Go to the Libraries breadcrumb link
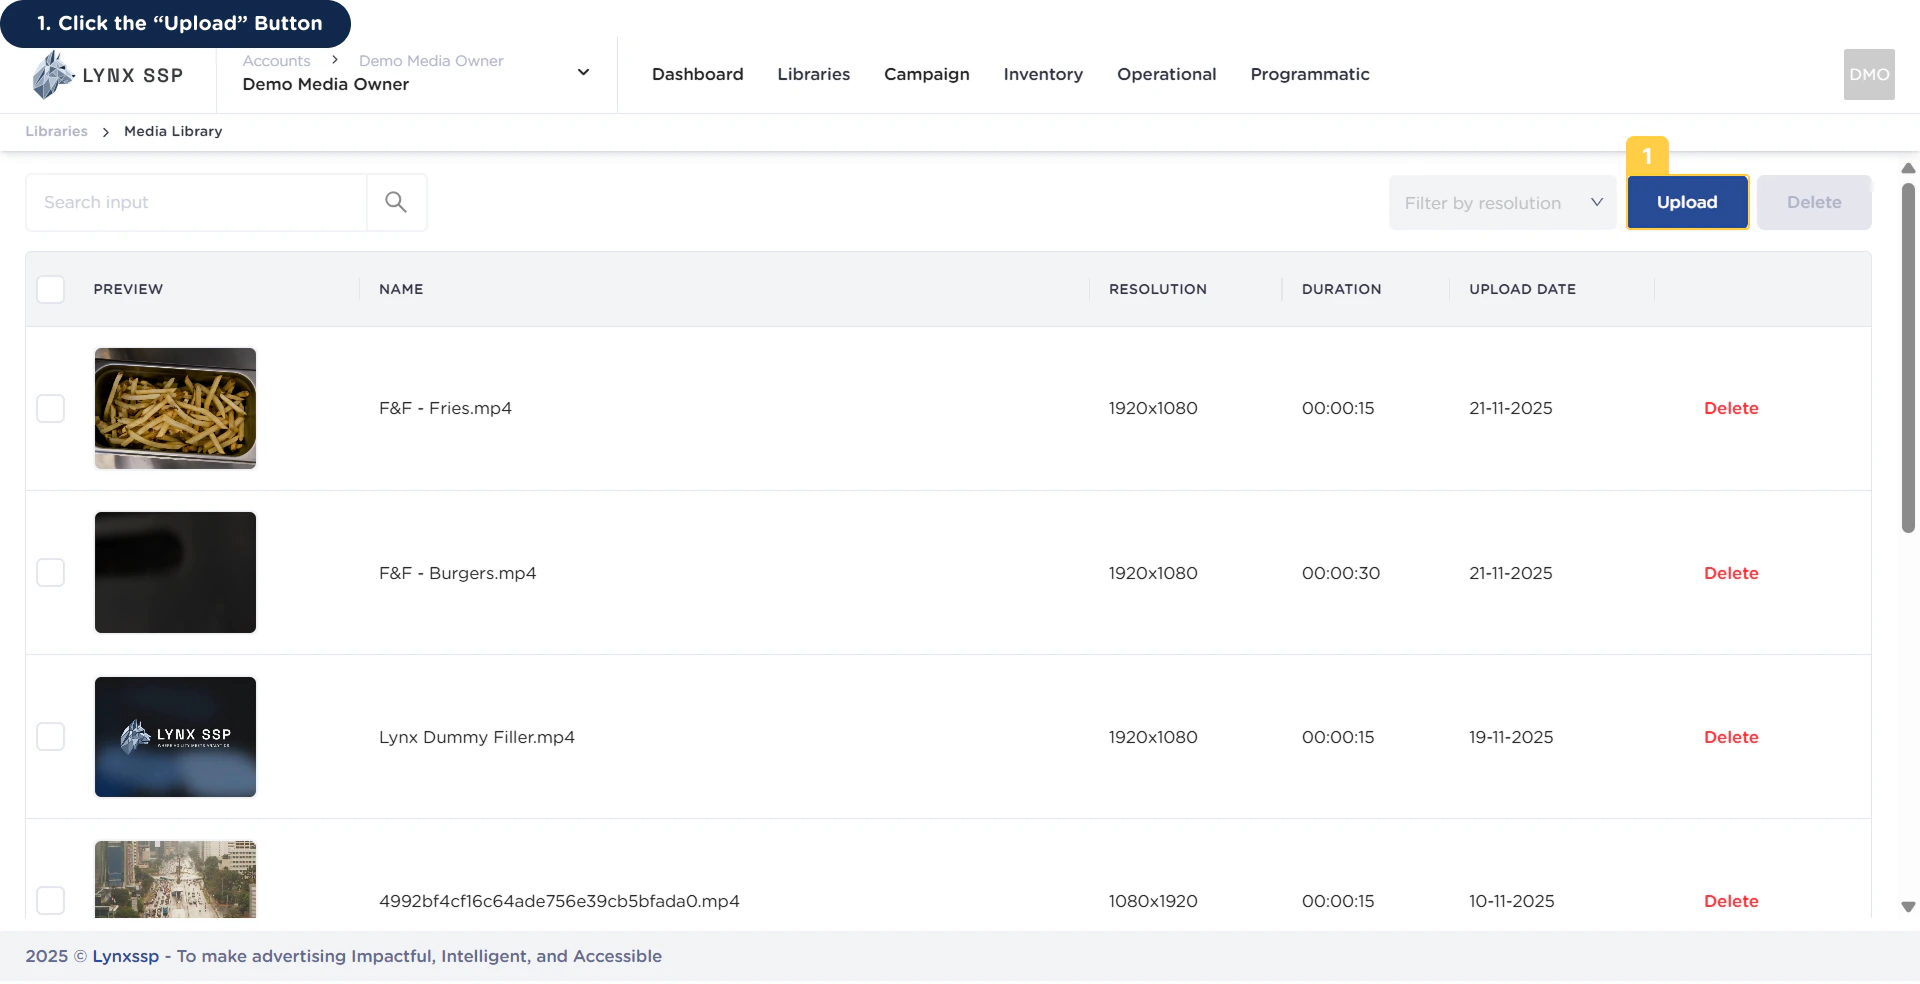Image resolution: width=1920 pixels, height=984 pixels. pos(57,131)
